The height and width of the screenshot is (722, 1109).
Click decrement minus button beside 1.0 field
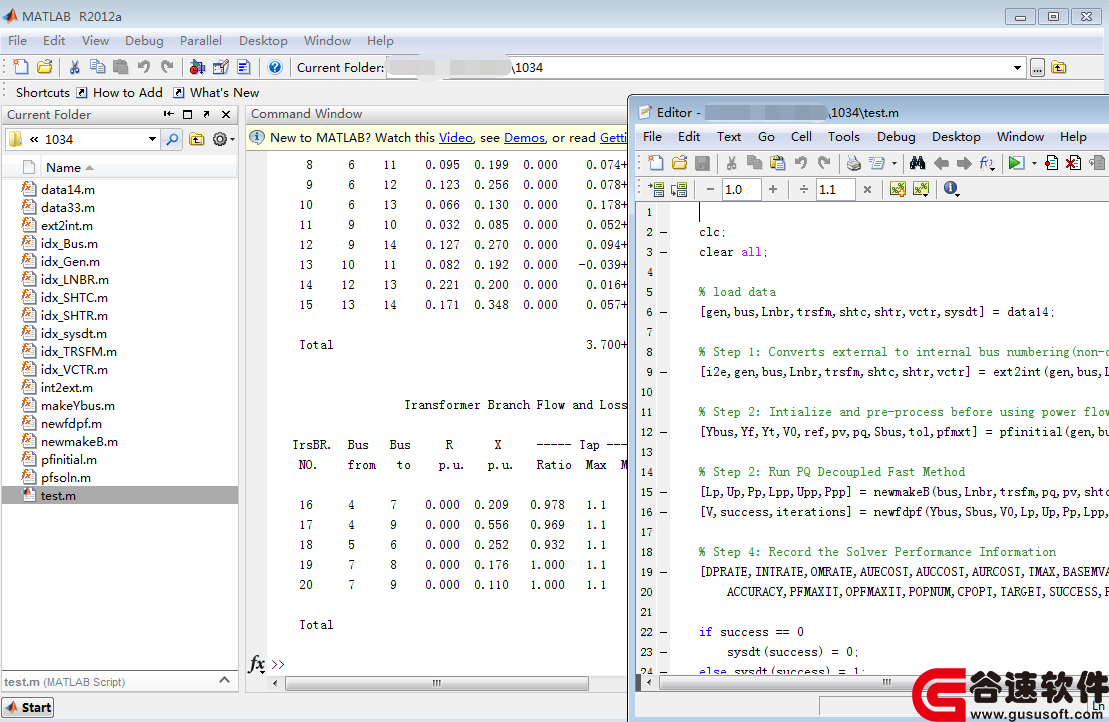pyautogui.click(x=710, y=190)
